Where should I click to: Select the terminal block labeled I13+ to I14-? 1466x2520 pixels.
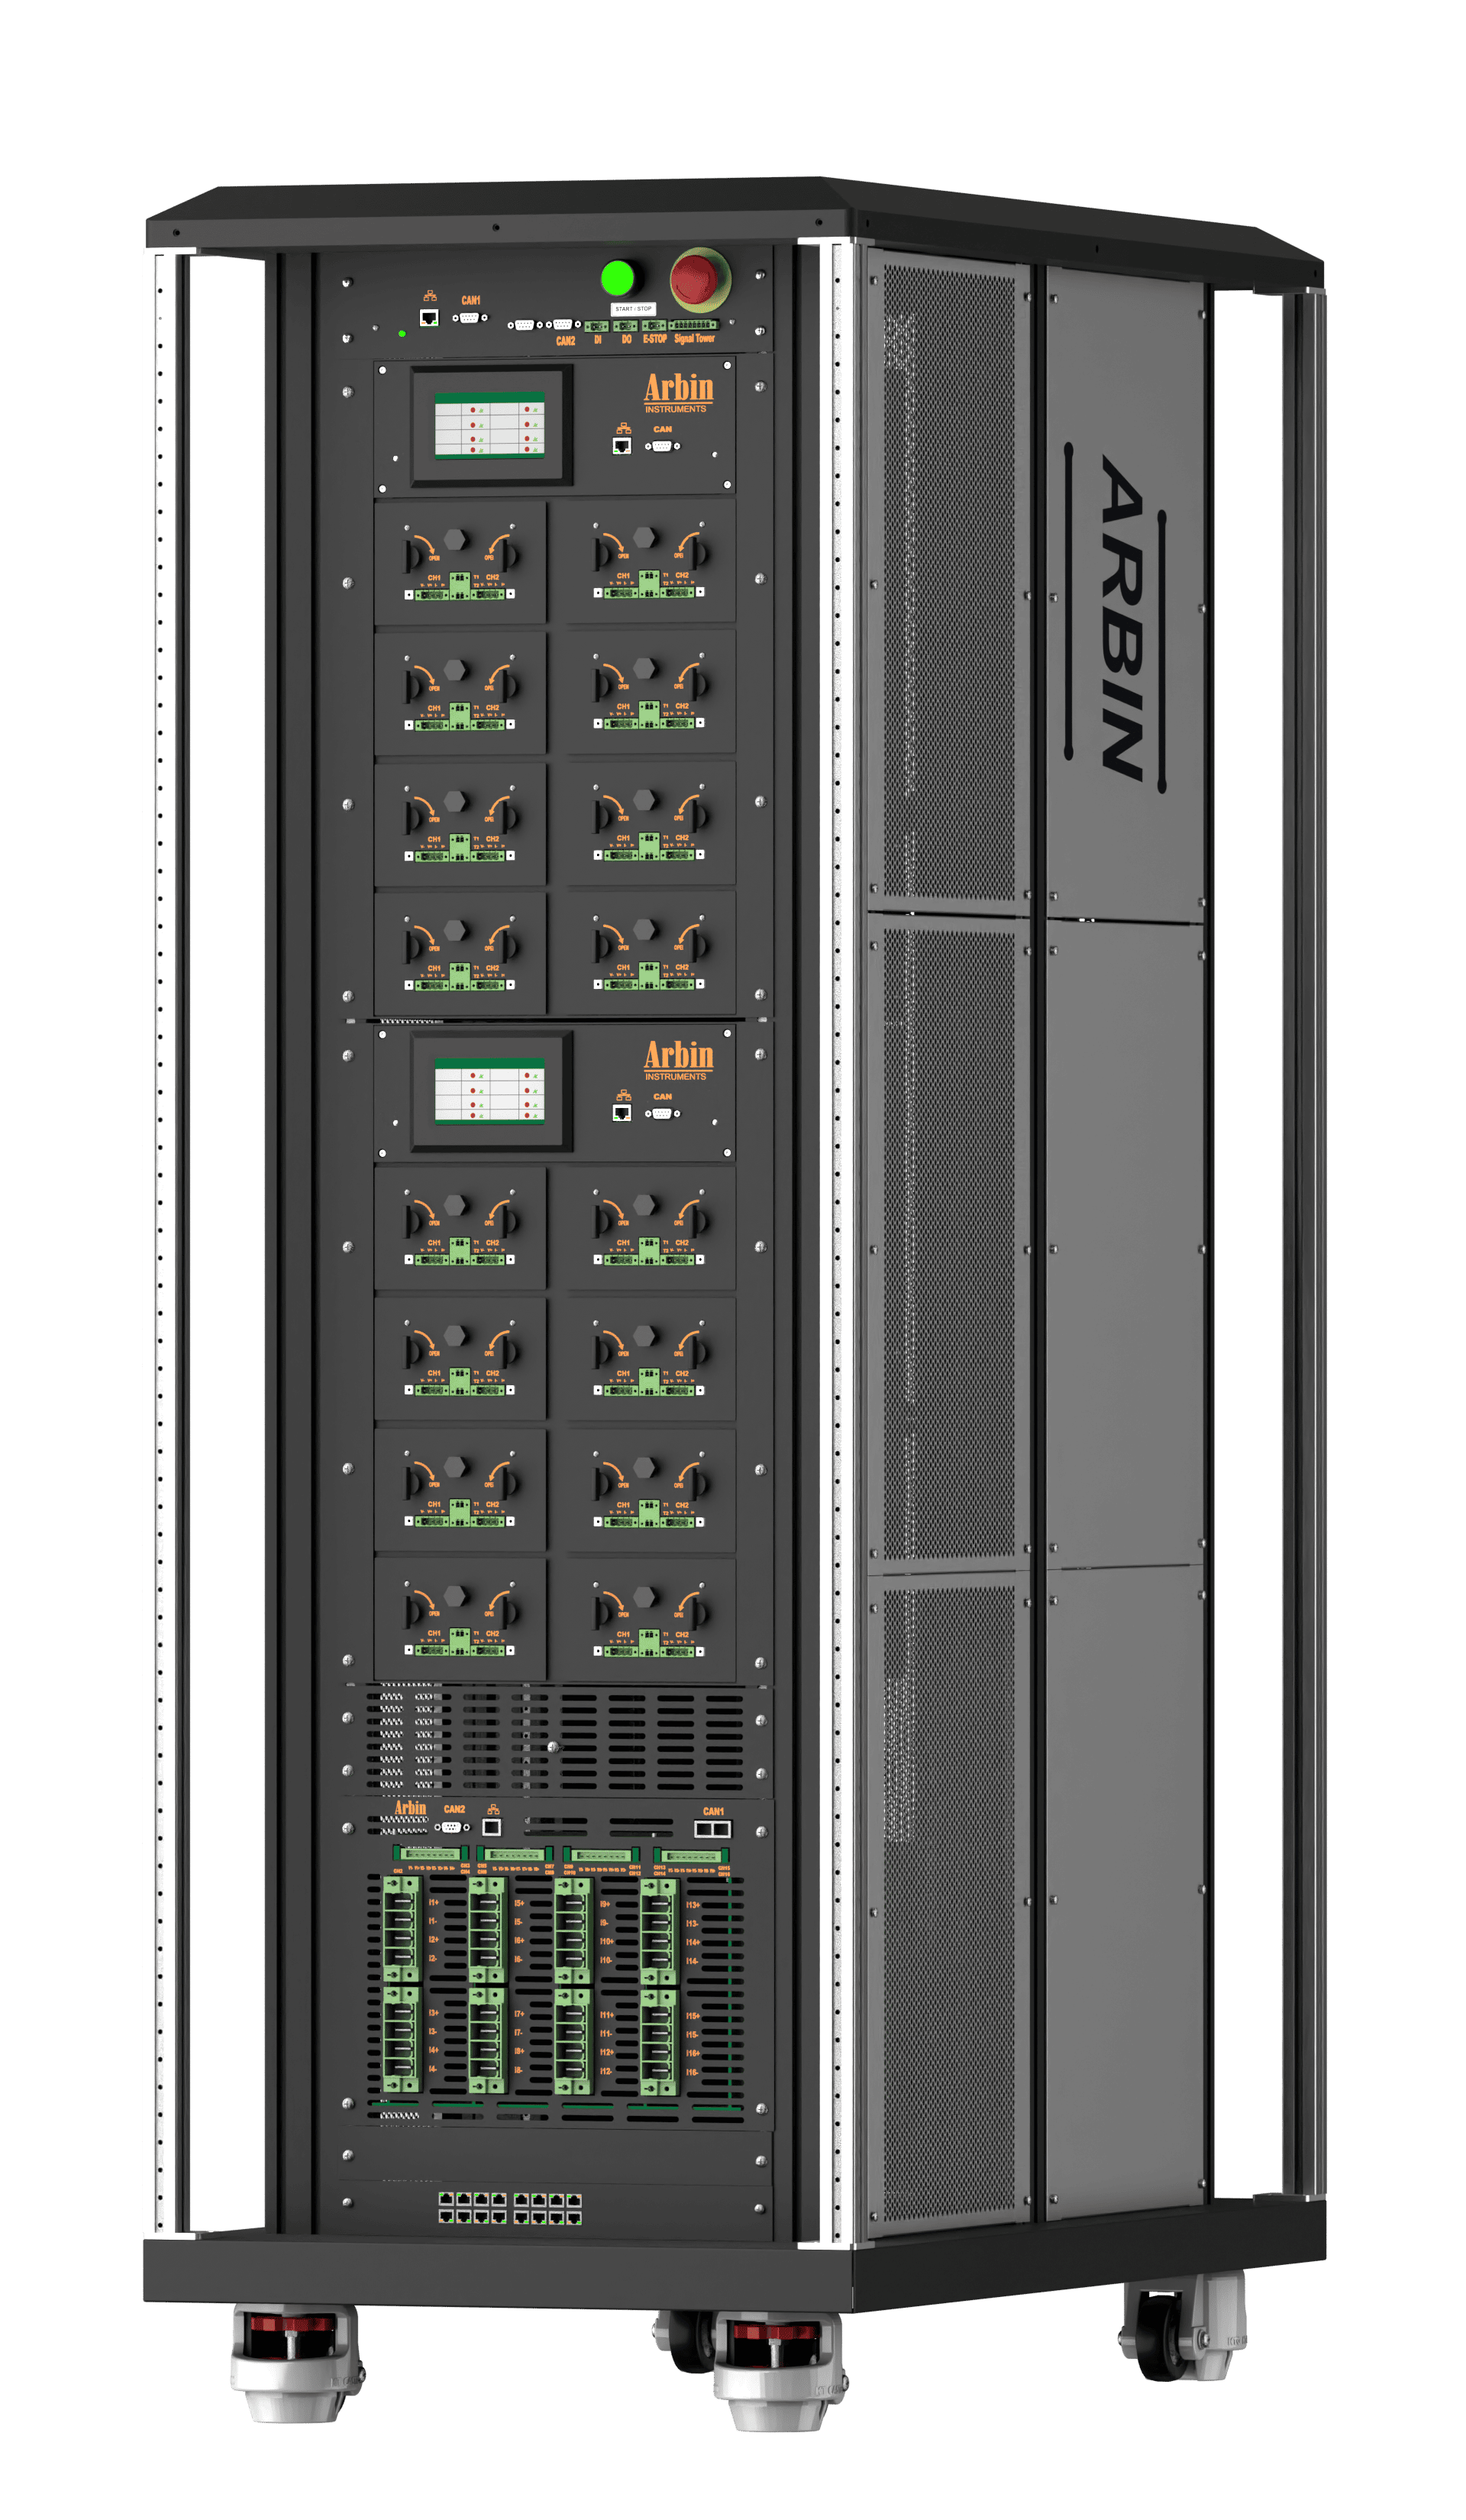tap(659, 1932)
